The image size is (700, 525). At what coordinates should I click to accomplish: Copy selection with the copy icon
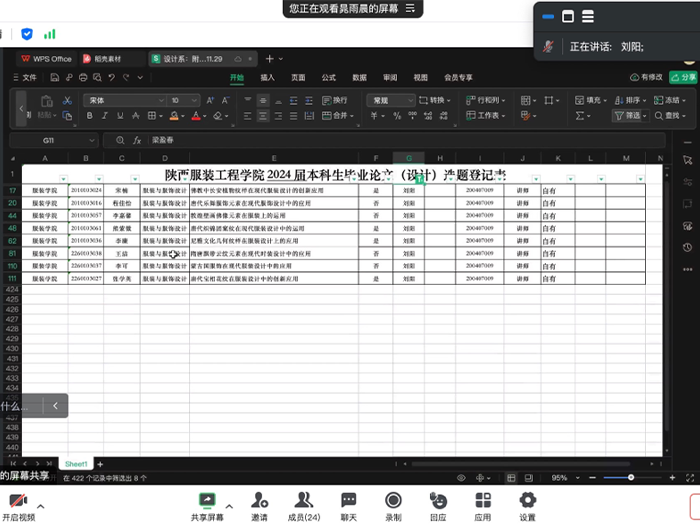click(67, 116)
